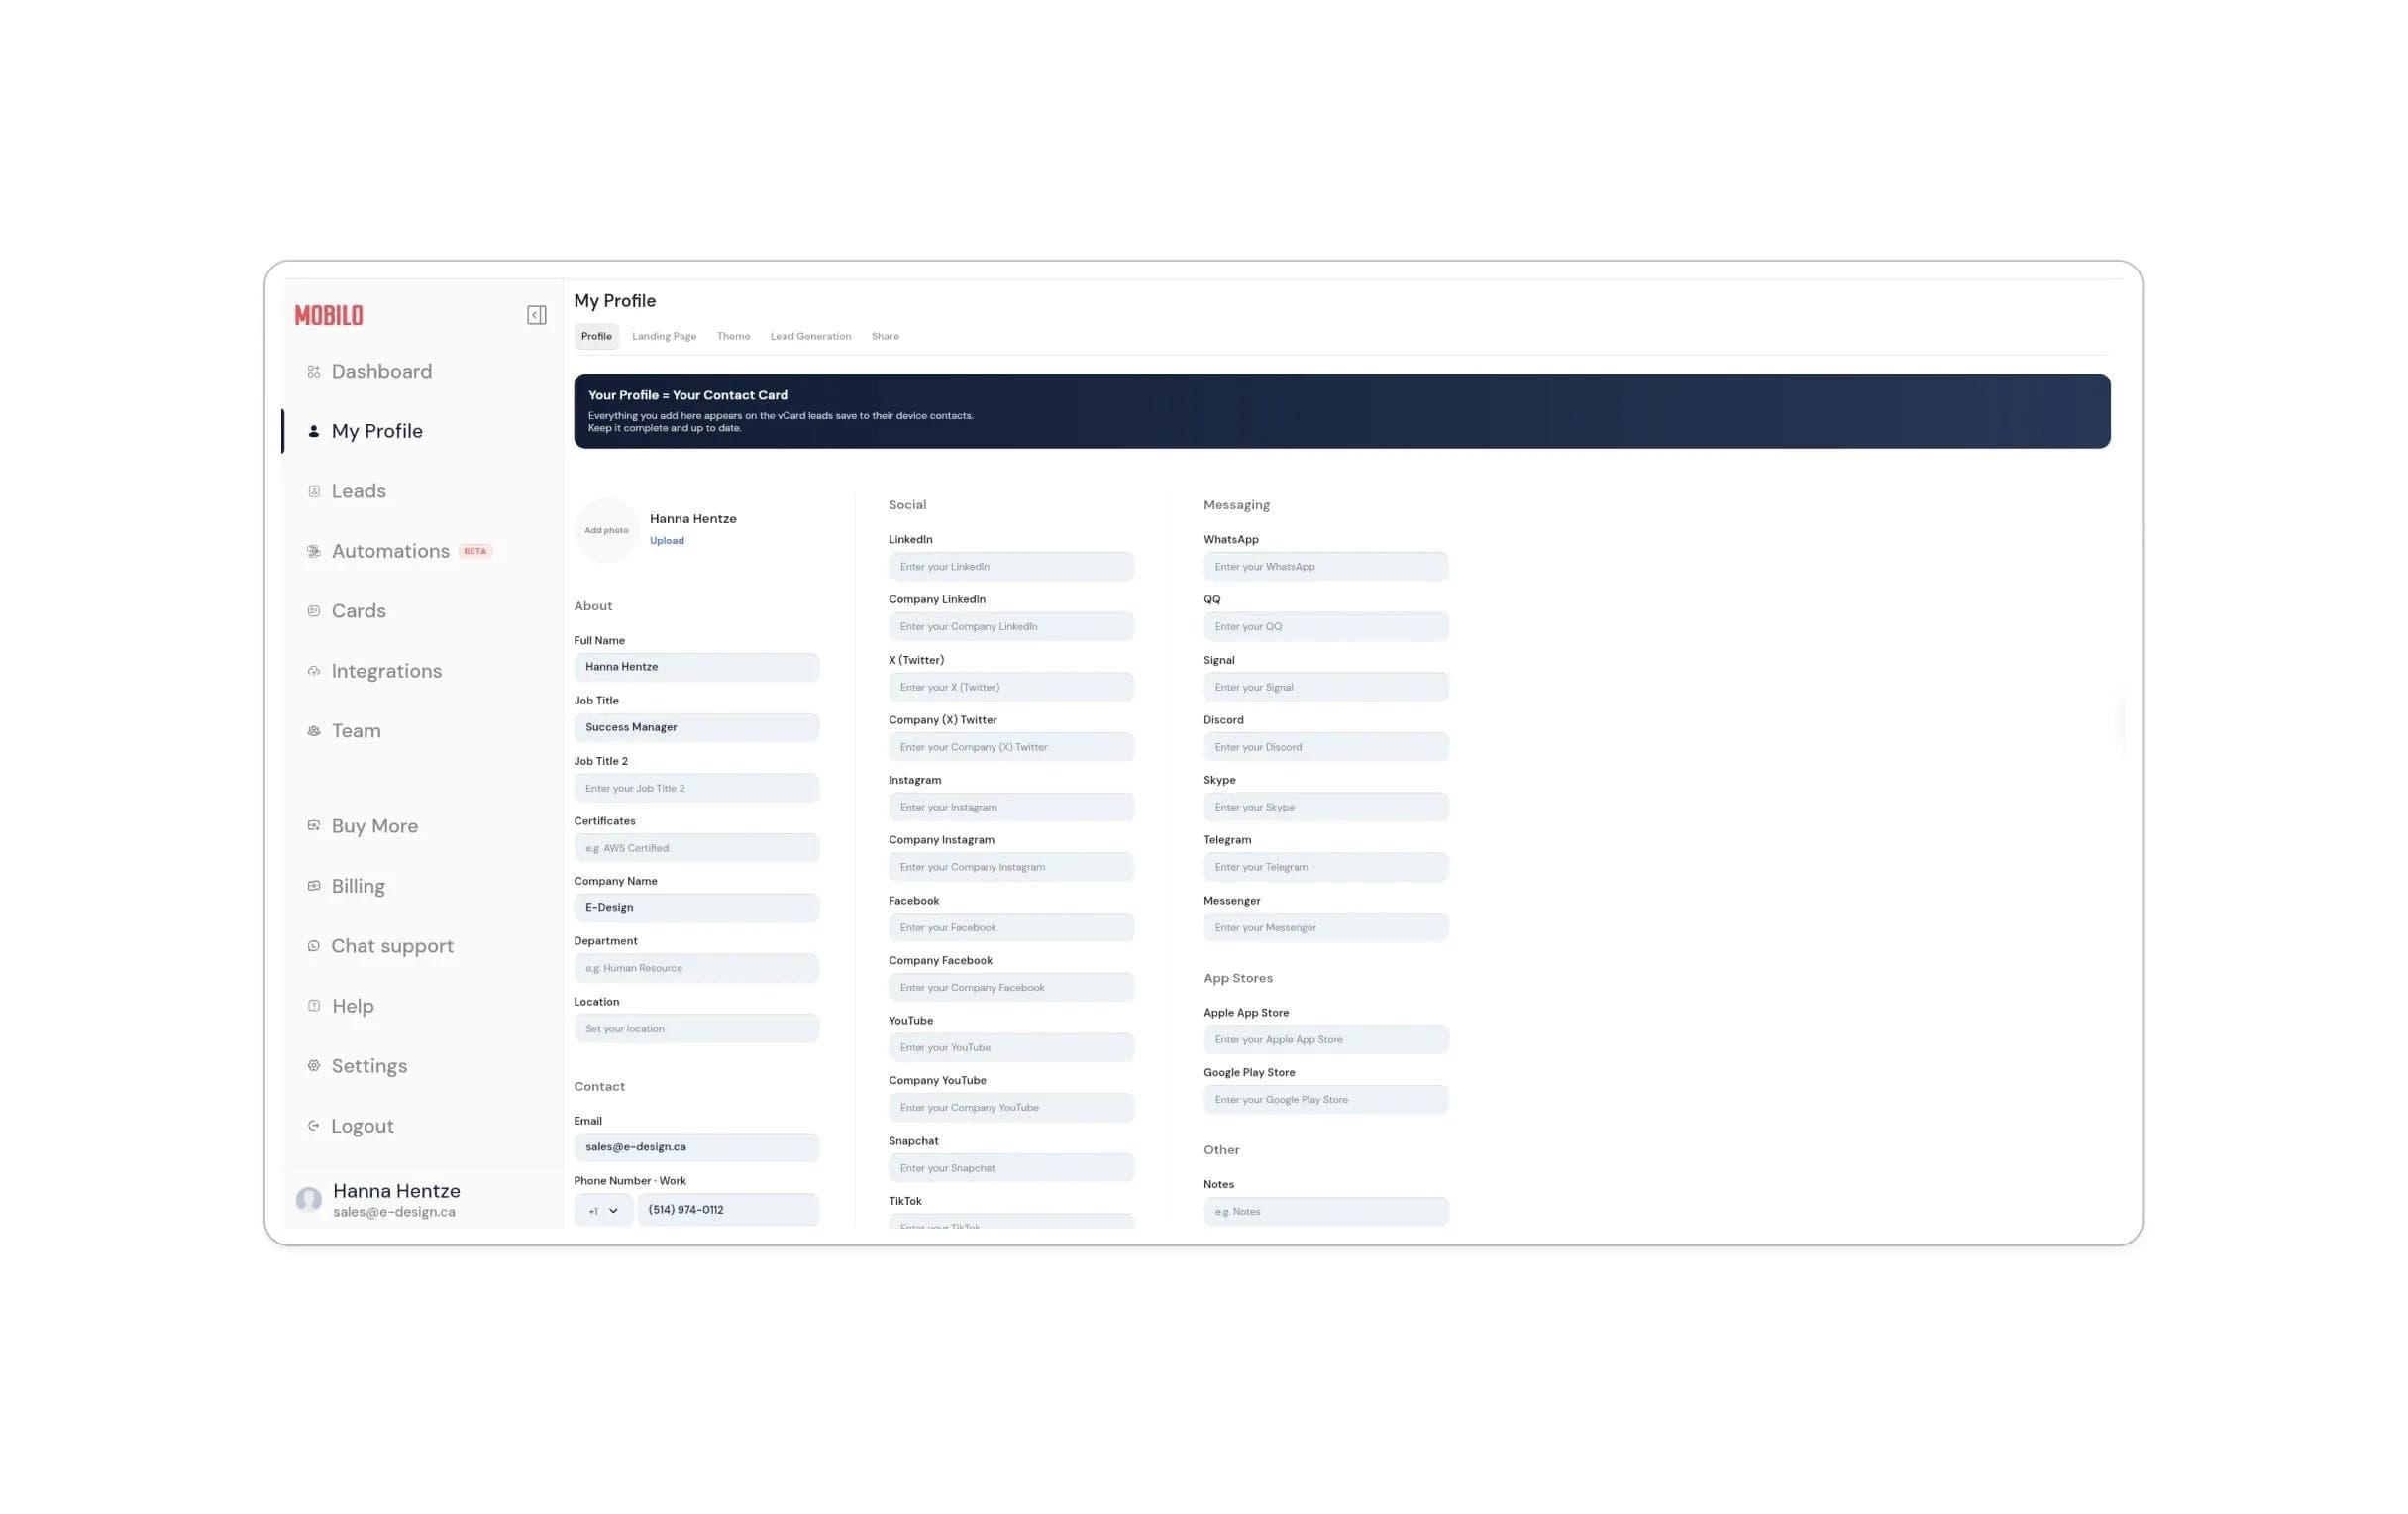Click Logout in the sidebar
The image size is (2408, 1514).
362,1126
